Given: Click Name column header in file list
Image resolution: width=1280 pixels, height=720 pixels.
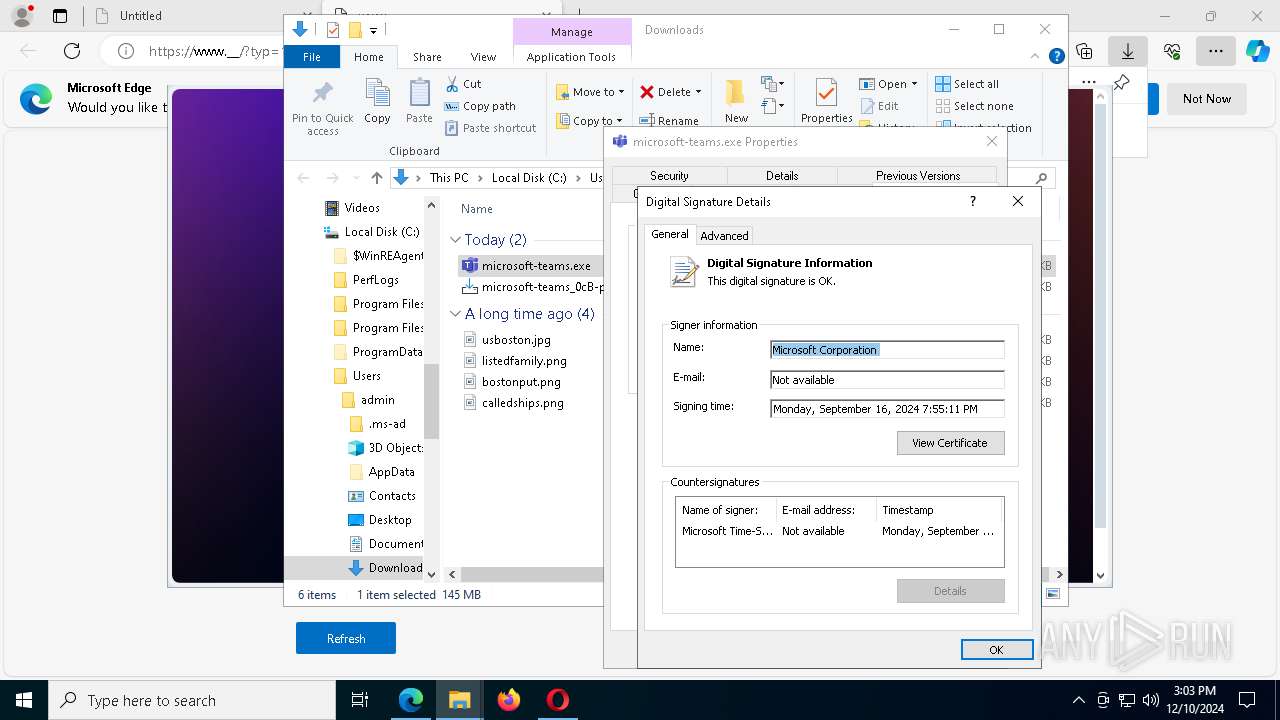Looking at the screenshot, I should (477, 209).
